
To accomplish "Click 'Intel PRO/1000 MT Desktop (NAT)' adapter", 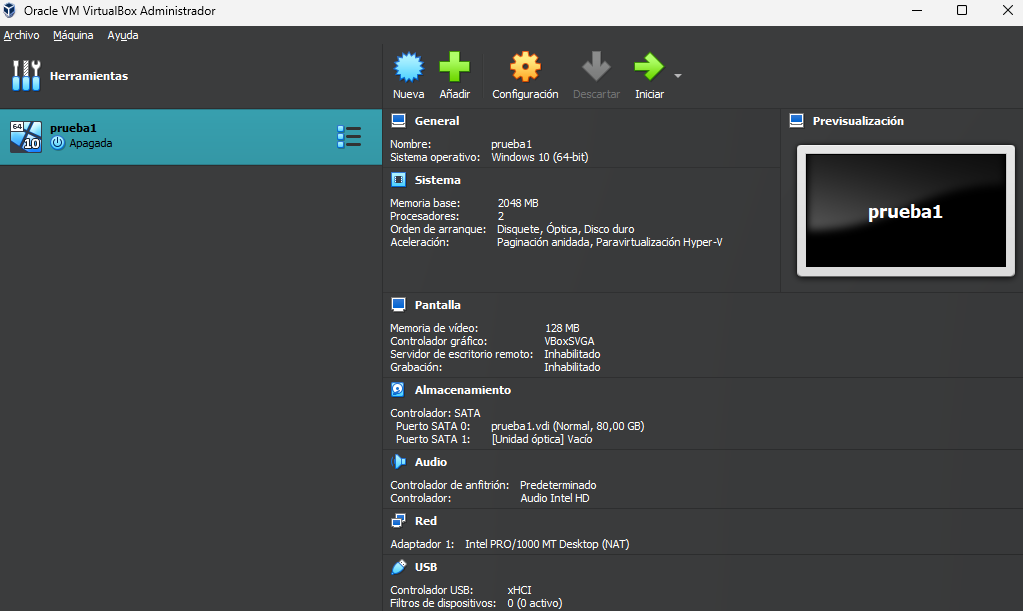I will (x=547, y=544).
